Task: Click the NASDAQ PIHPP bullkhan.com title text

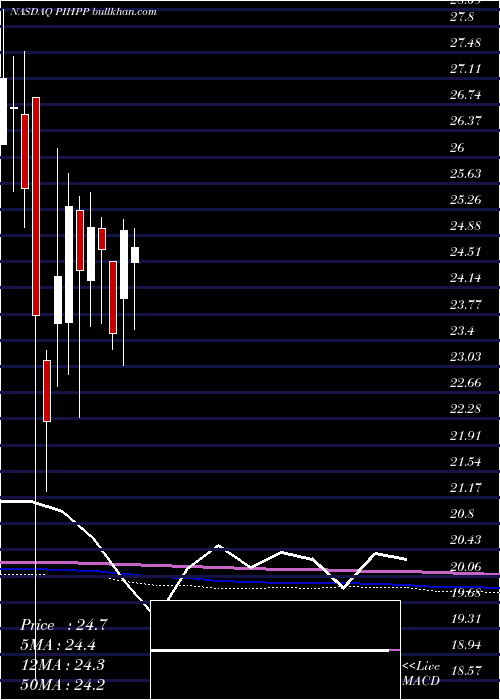Action: 83,12
